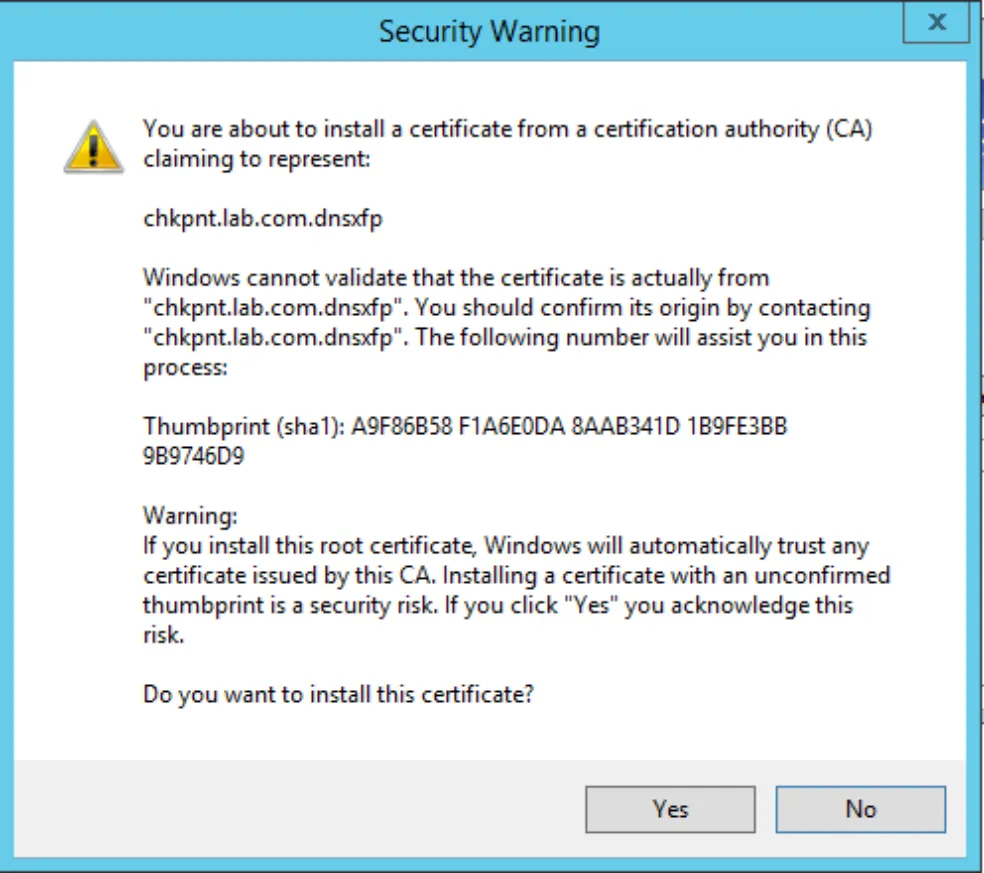The image size is (984, 873).
Task: Click the sha1 thumbprint A9F86B58 text
Action: [x=402, y=426]
